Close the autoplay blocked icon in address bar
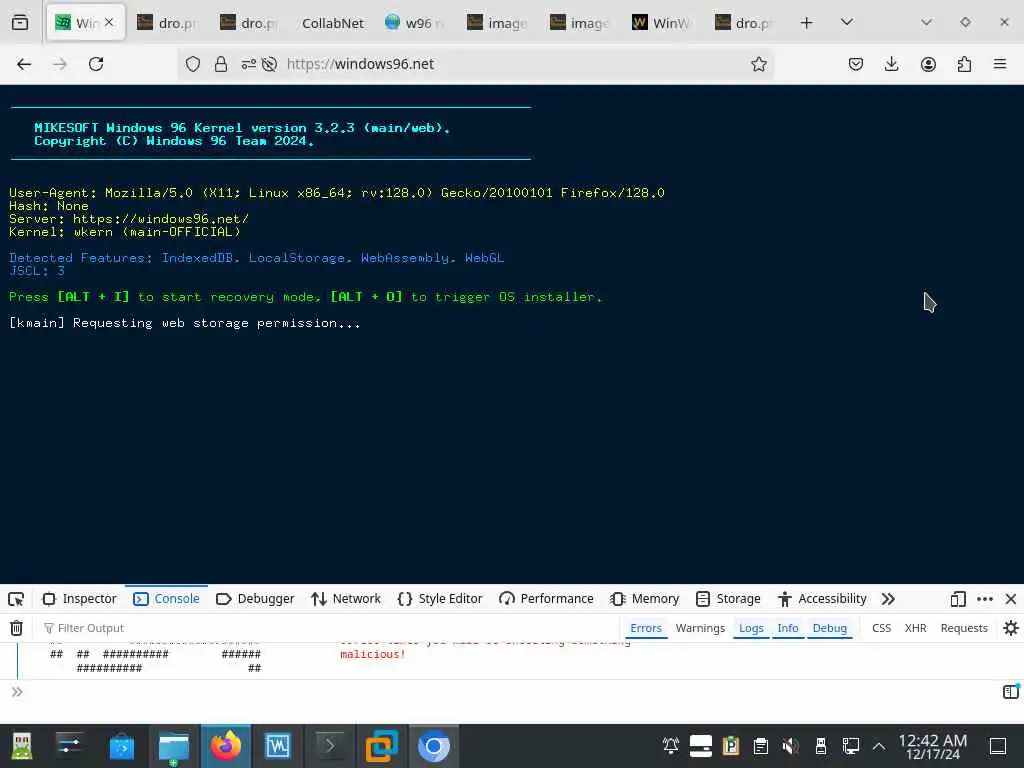 tap(269, 64)
